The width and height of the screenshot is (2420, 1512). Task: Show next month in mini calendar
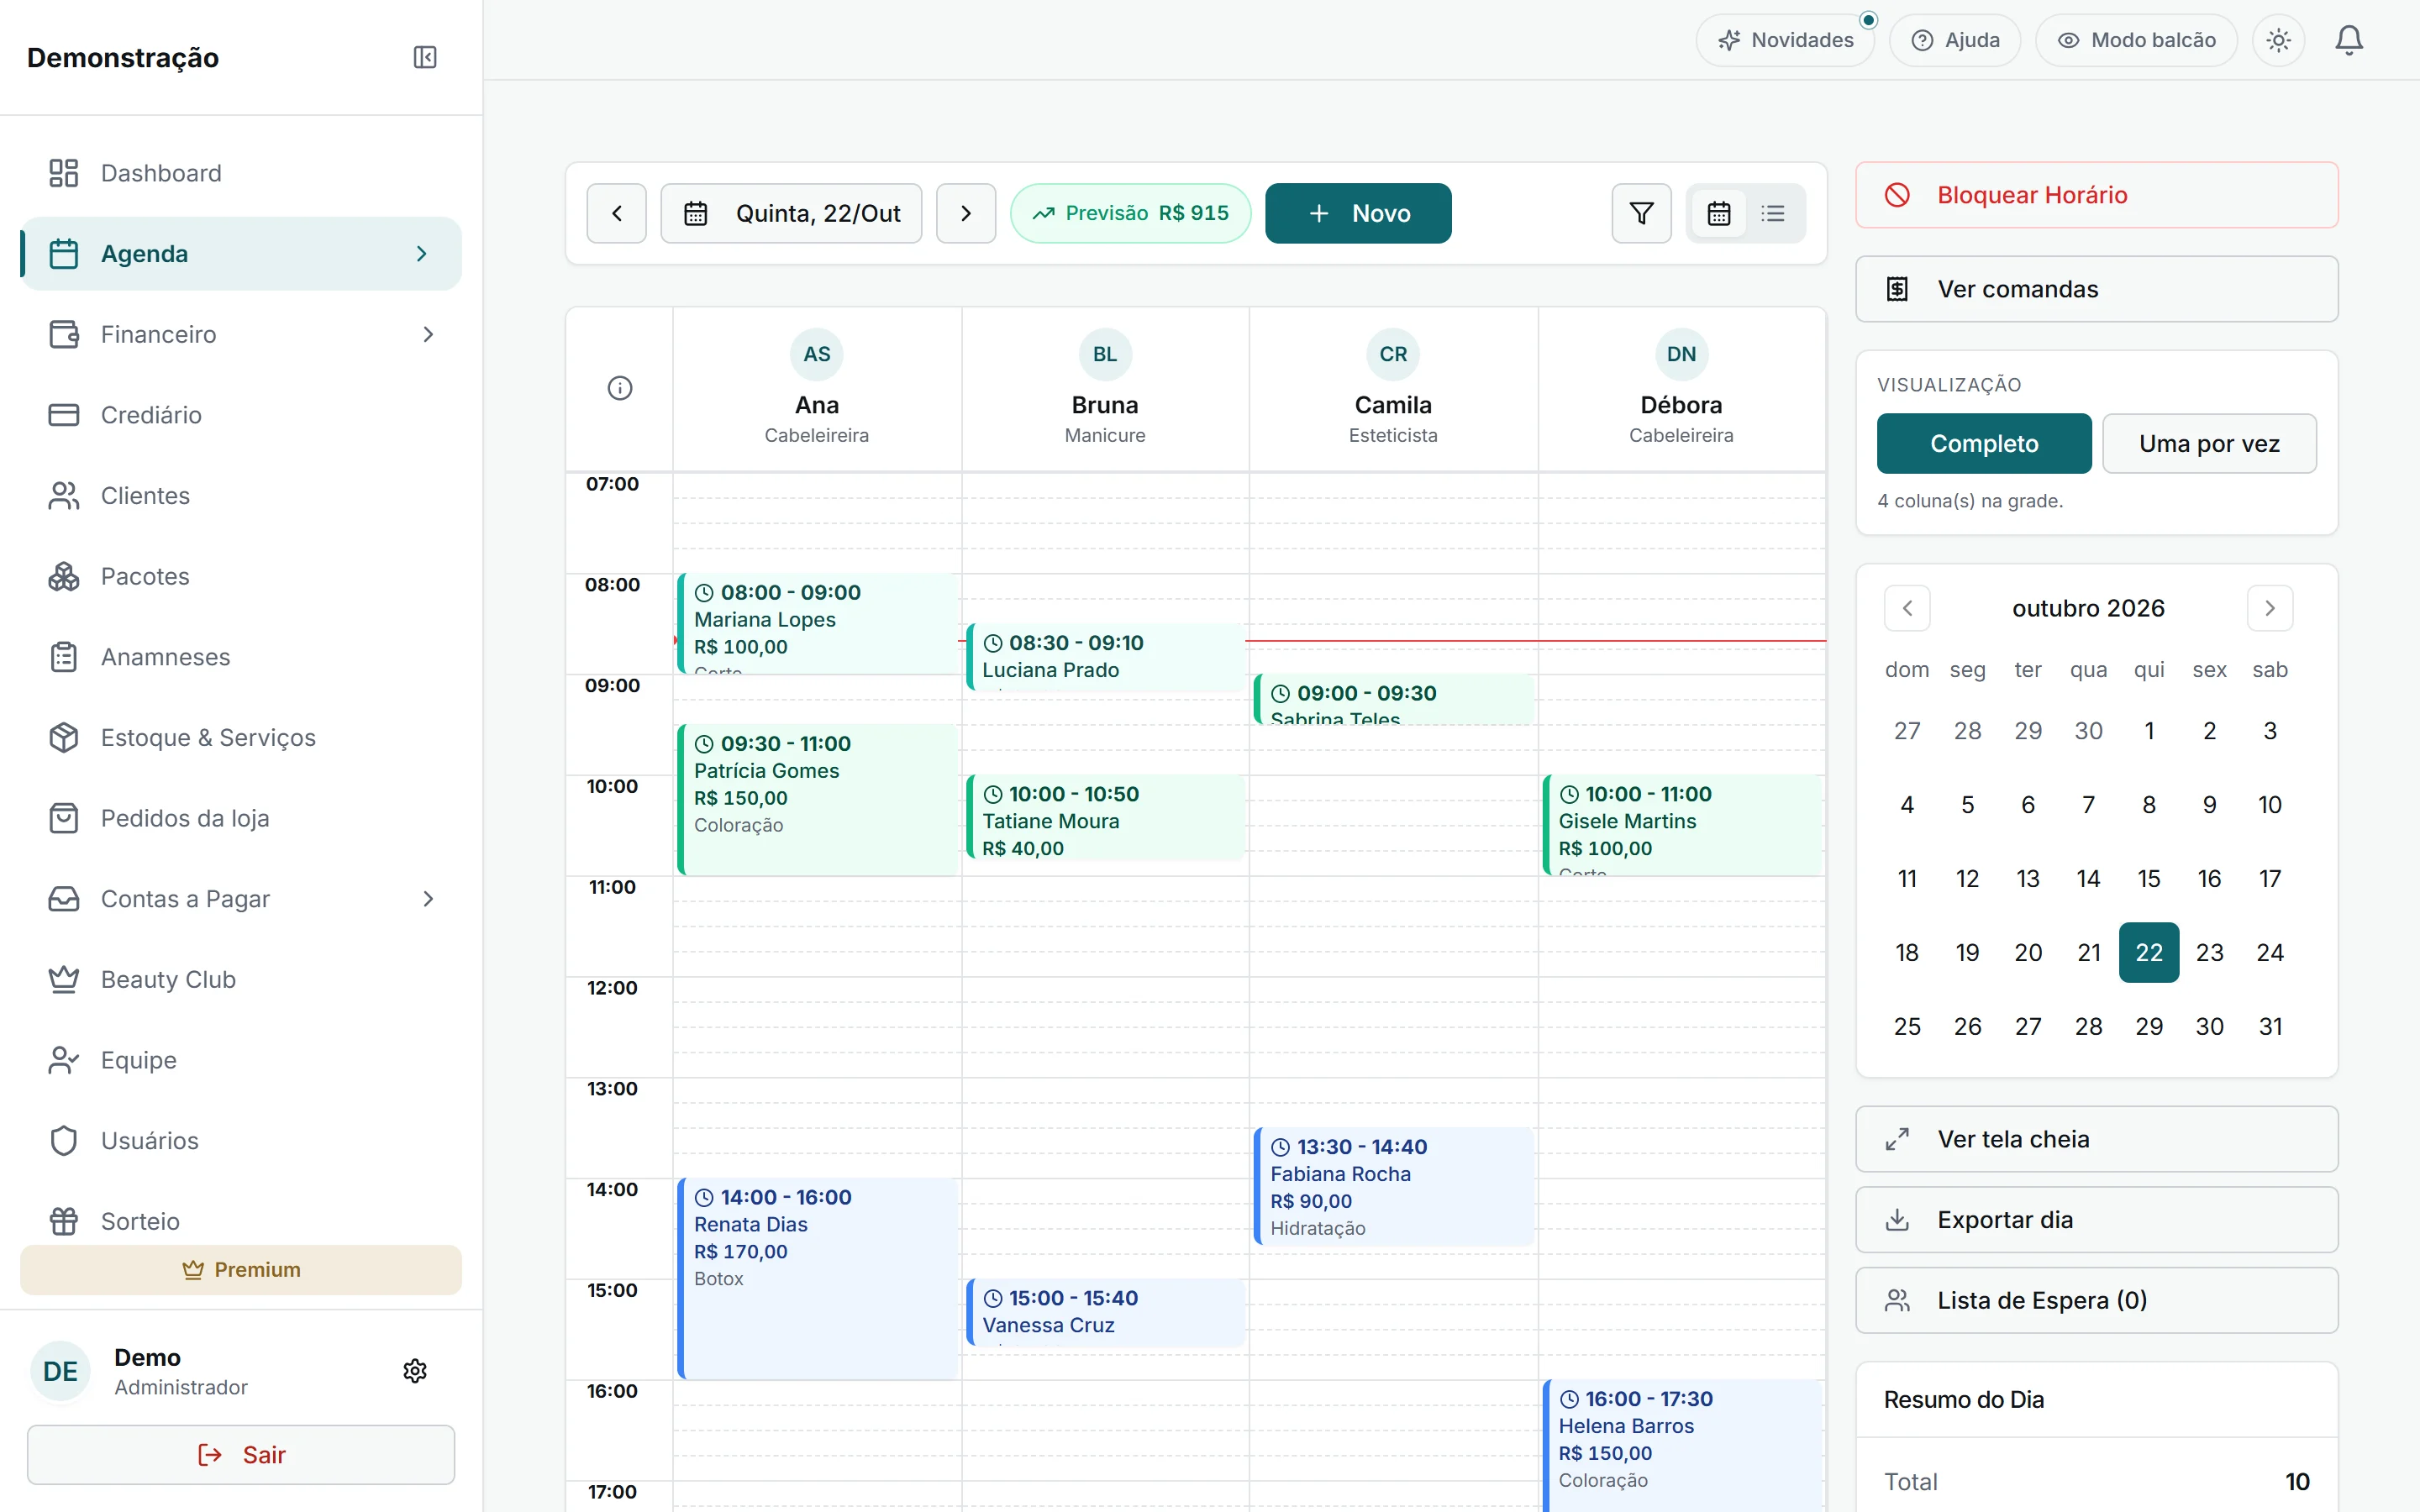tap(2269, 608)
